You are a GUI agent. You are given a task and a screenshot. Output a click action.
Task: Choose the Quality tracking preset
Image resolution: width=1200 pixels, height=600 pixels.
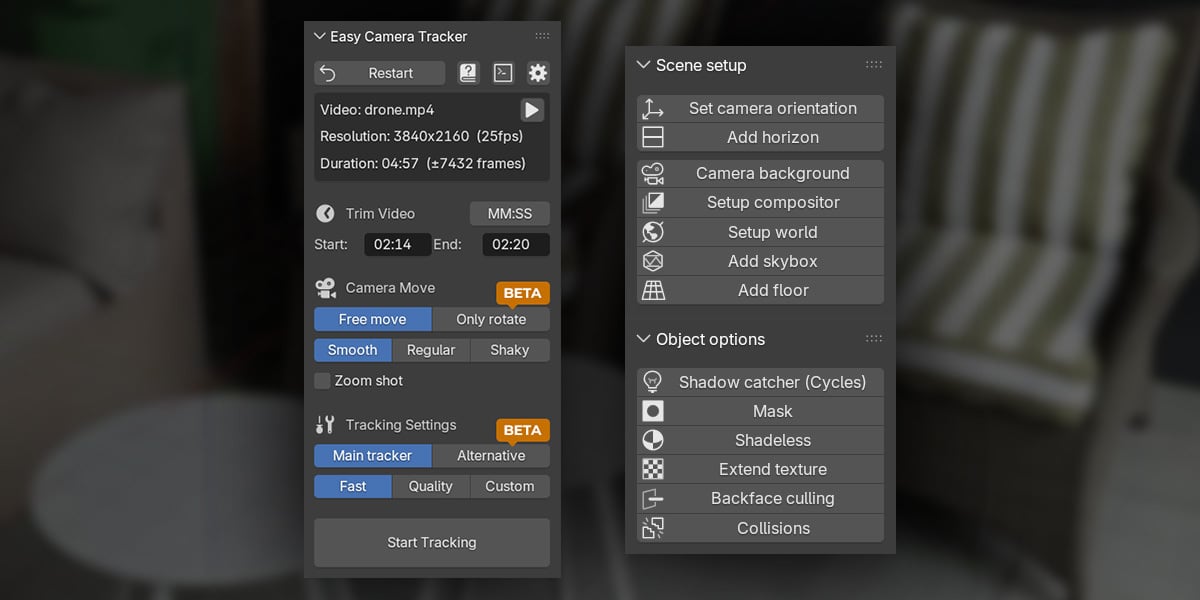coord(431,487)
